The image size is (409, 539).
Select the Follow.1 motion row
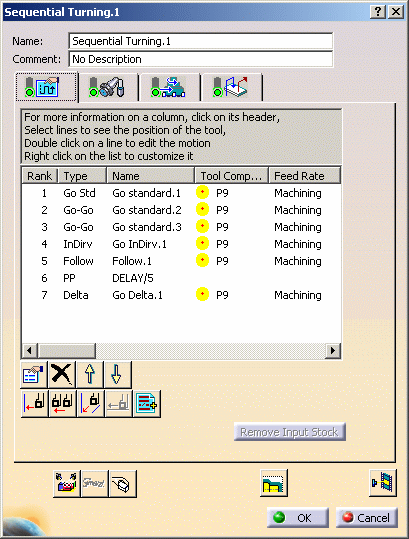tap(181, 261)
